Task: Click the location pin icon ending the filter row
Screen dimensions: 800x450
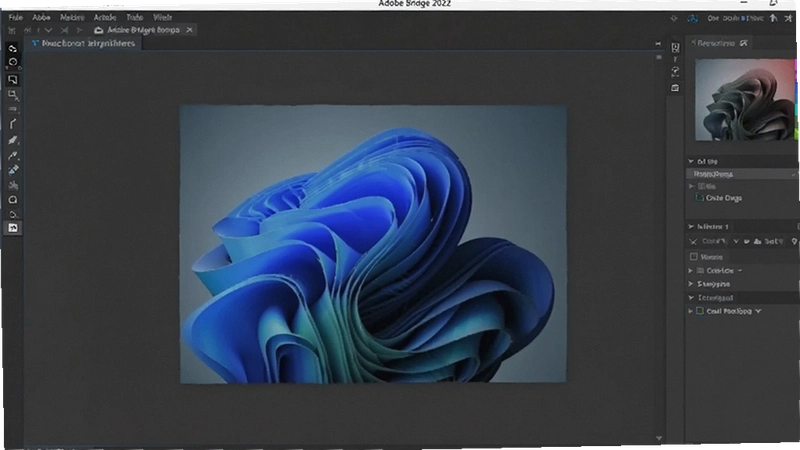Action: click(794, 241)
